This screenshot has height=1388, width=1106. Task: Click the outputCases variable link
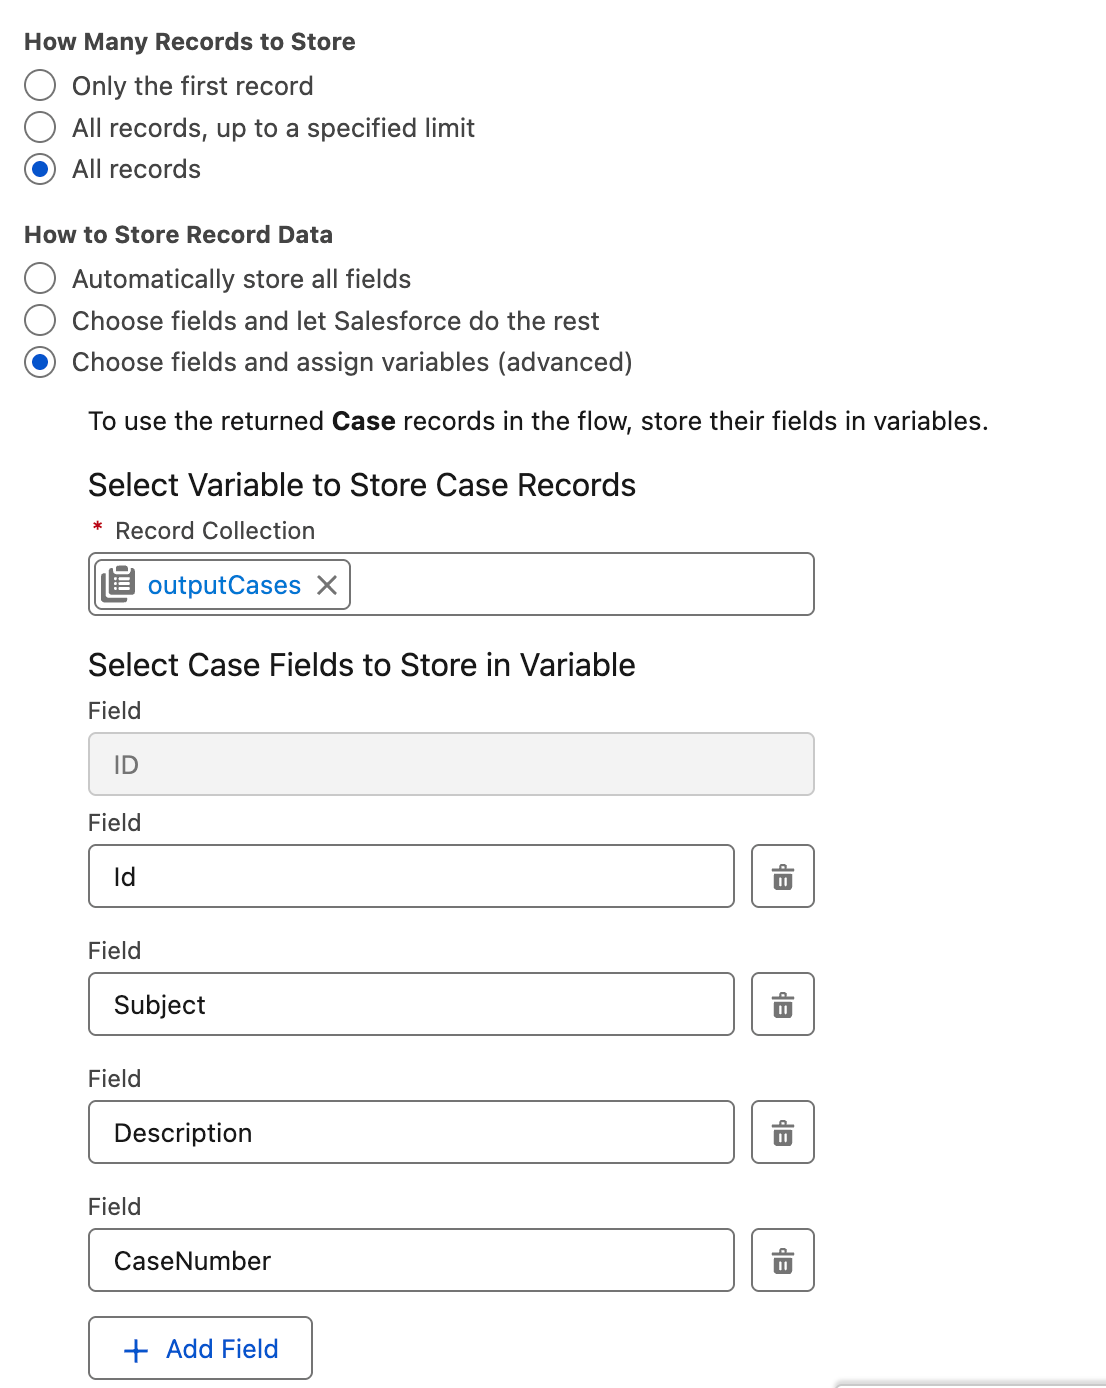(x=224, y=585)
